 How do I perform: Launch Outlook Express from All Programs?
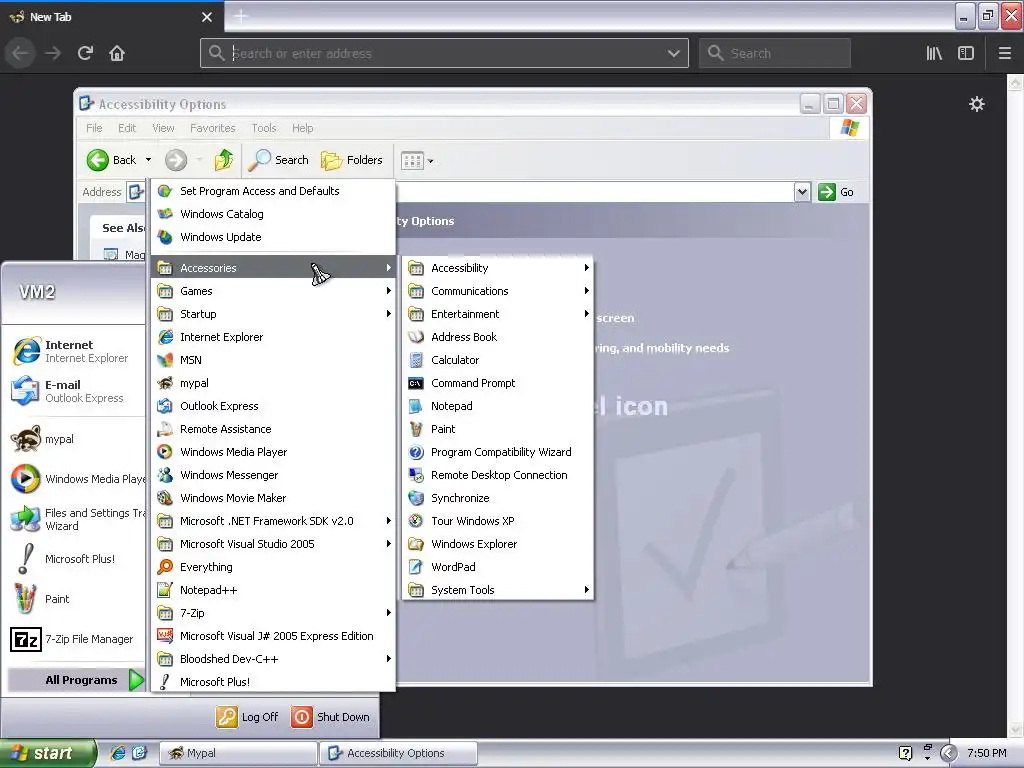point(273,406)
